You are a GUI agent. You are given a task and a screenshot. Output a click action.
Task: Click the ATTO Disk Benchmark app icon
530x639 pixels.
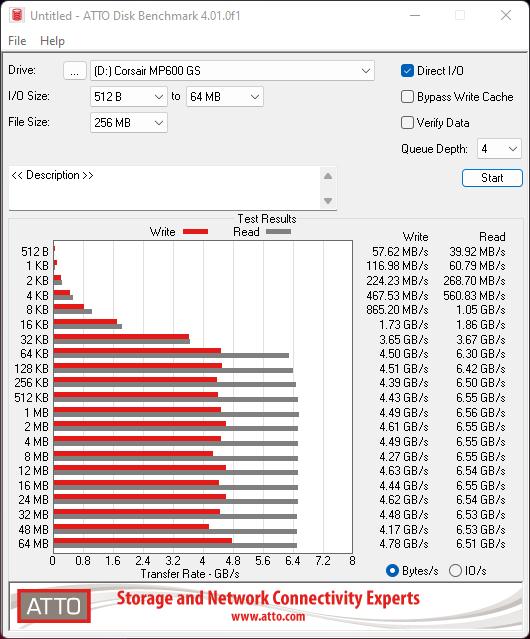tap(17, 15)
